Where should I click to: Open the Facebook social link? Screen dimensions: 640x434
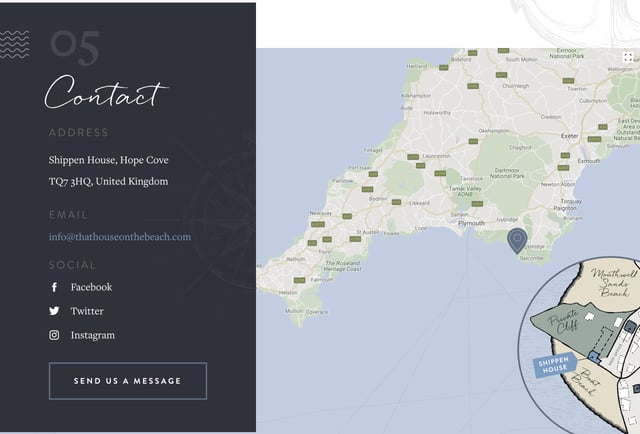(91, 288)
